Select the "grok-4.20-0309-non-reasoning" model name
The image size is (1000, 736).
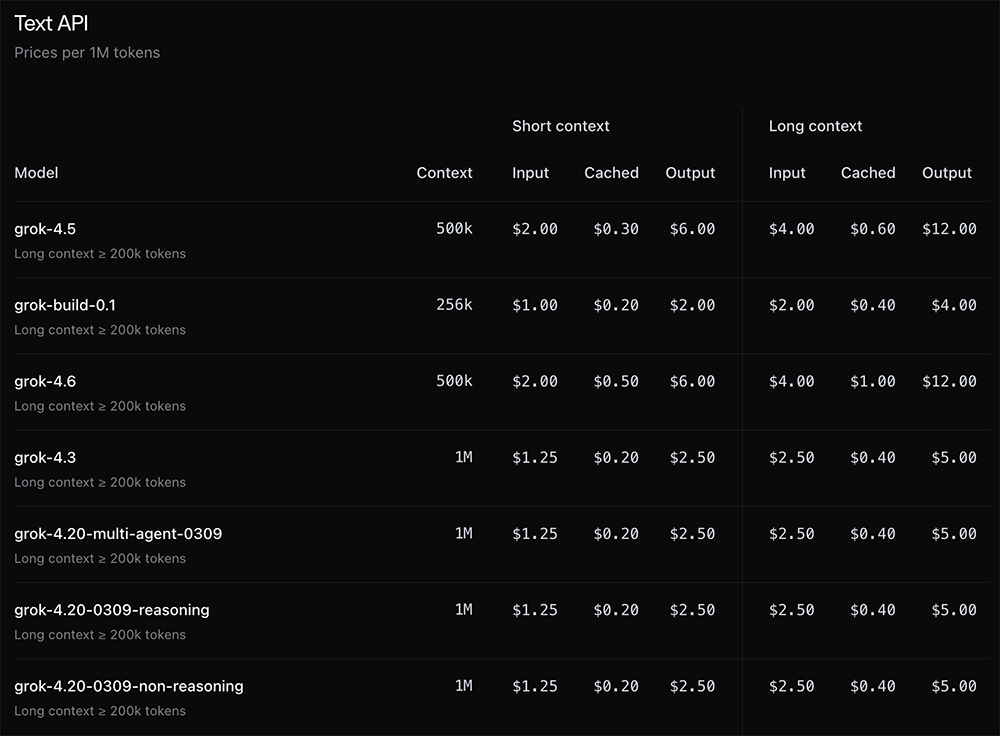point(129,686)
